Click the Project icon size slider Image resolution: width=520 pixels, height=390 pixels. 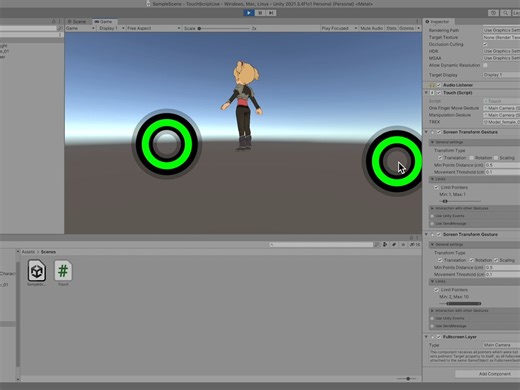coord(407,379)
